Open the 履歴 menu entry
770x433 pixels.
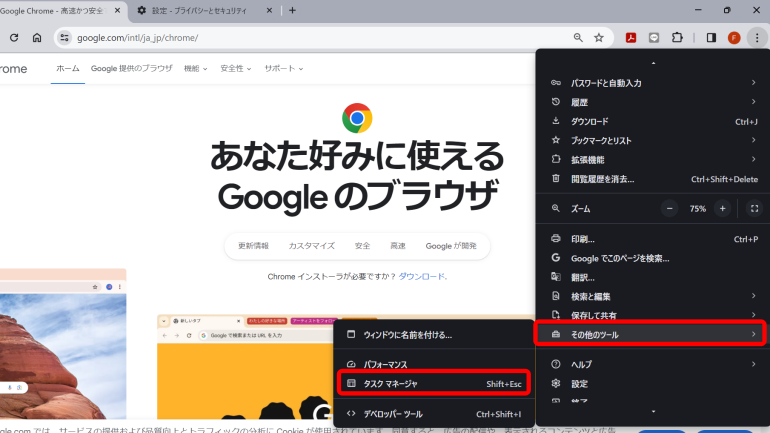[x=653, y=102]
